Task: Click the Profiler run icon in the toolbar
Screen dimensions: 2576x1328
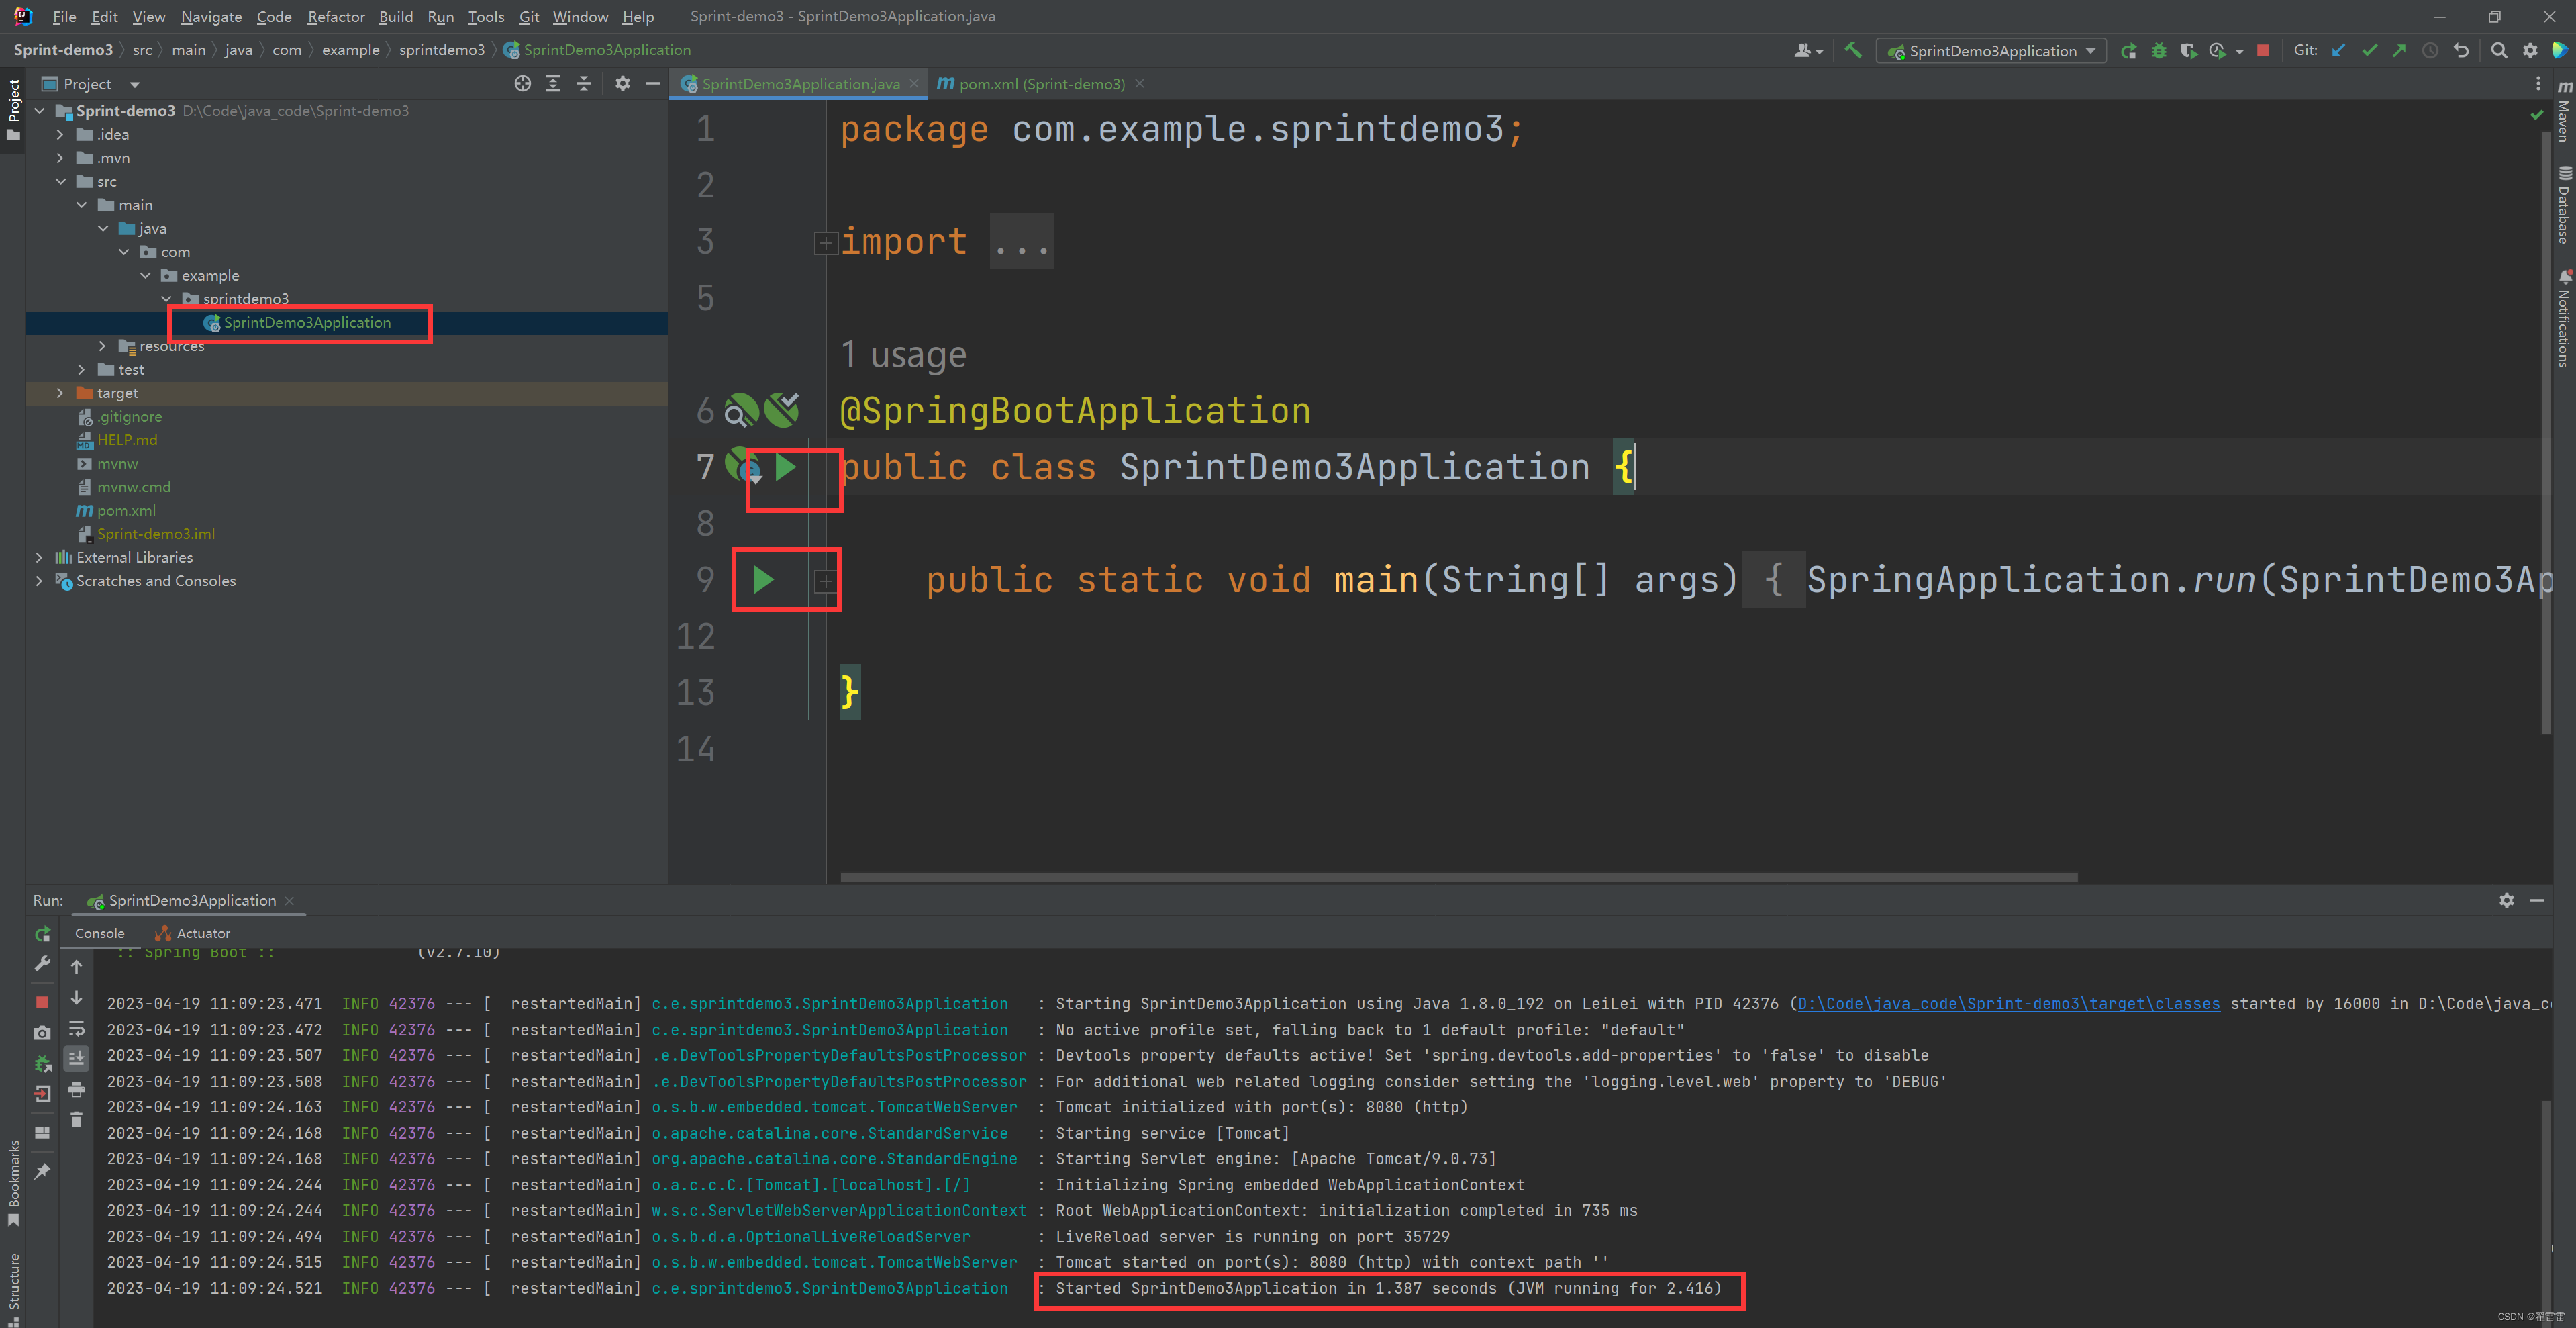Action: [2218, 50]
